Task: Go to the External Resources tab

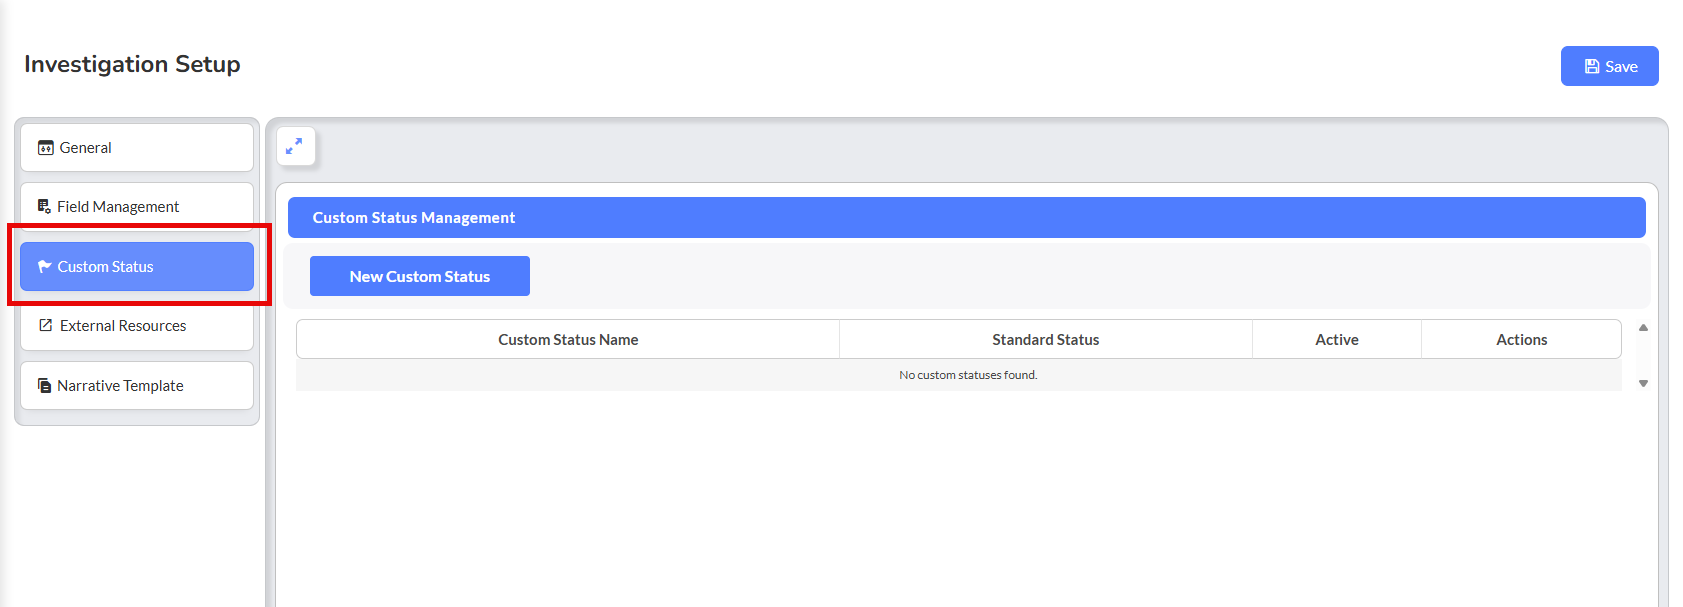Action: pos(137,326)
